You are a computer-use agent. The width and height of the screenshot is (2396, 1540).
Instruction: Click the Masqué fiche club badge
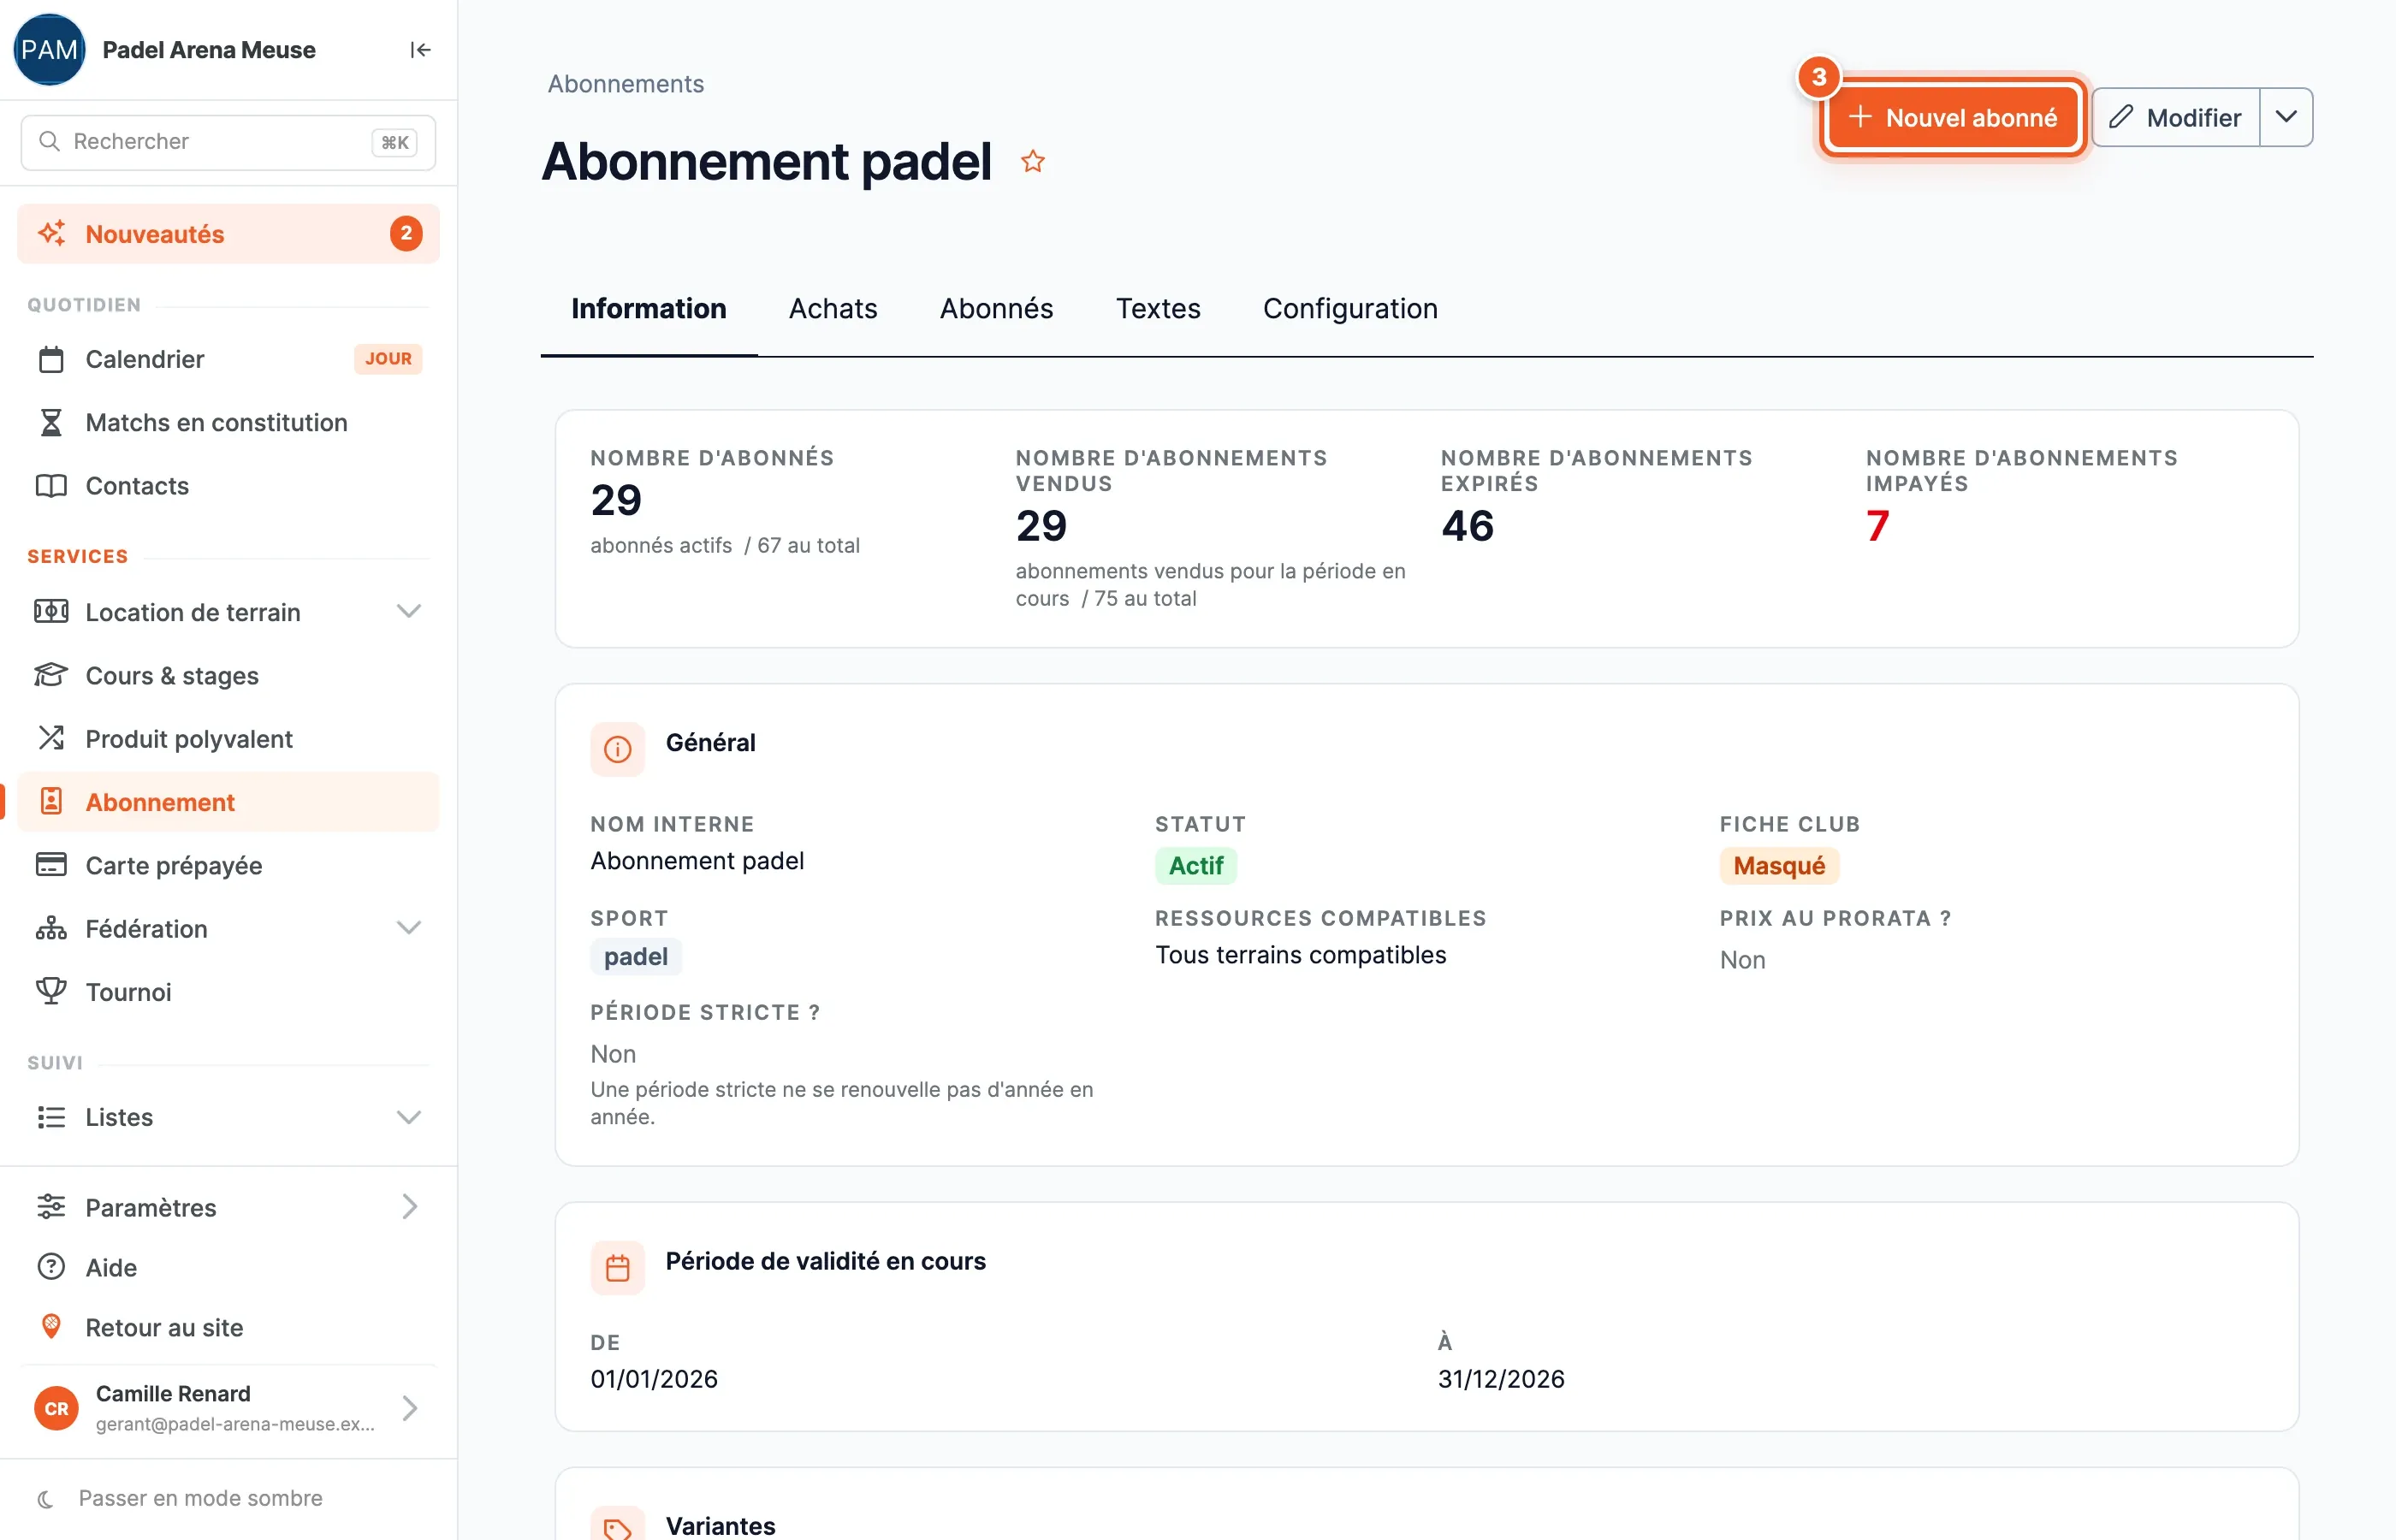(1779, 866)
